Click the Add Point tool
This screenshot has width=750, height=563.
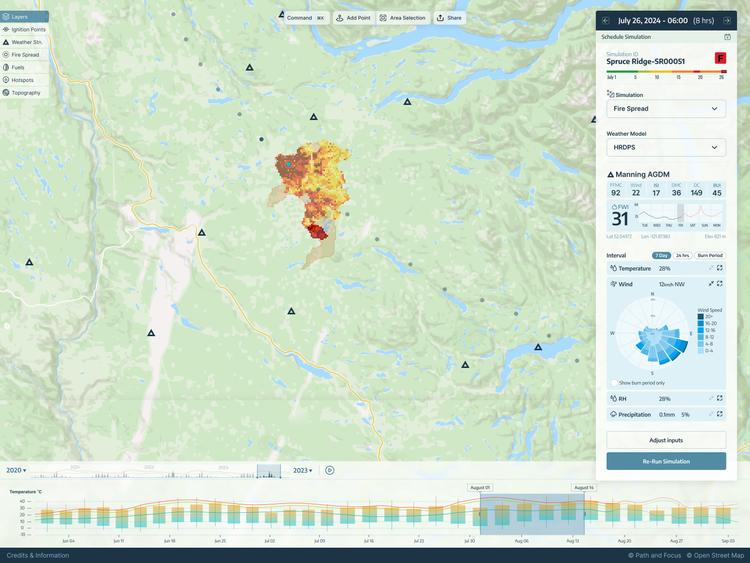click(x=352, y=18)
